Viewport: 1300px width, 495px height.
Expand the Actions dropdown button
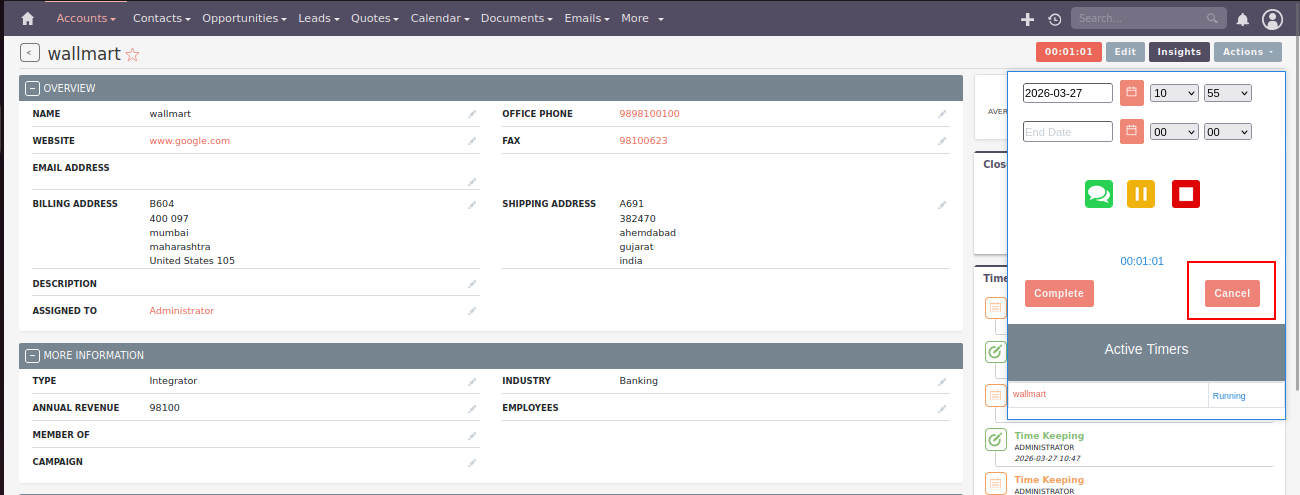coord(1247,52)
